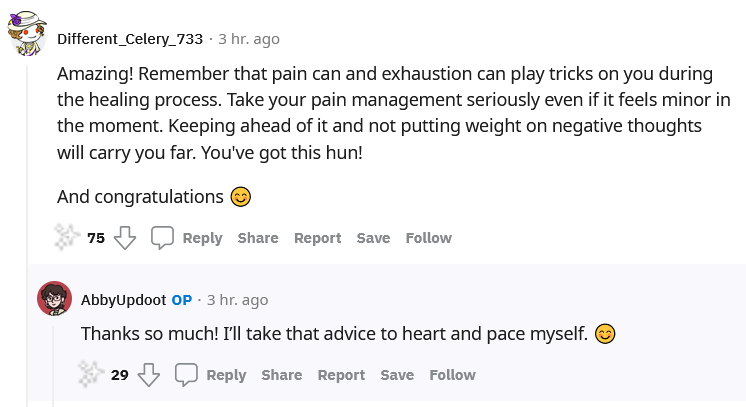Save the top comment
746x407 pixels.
373,238
